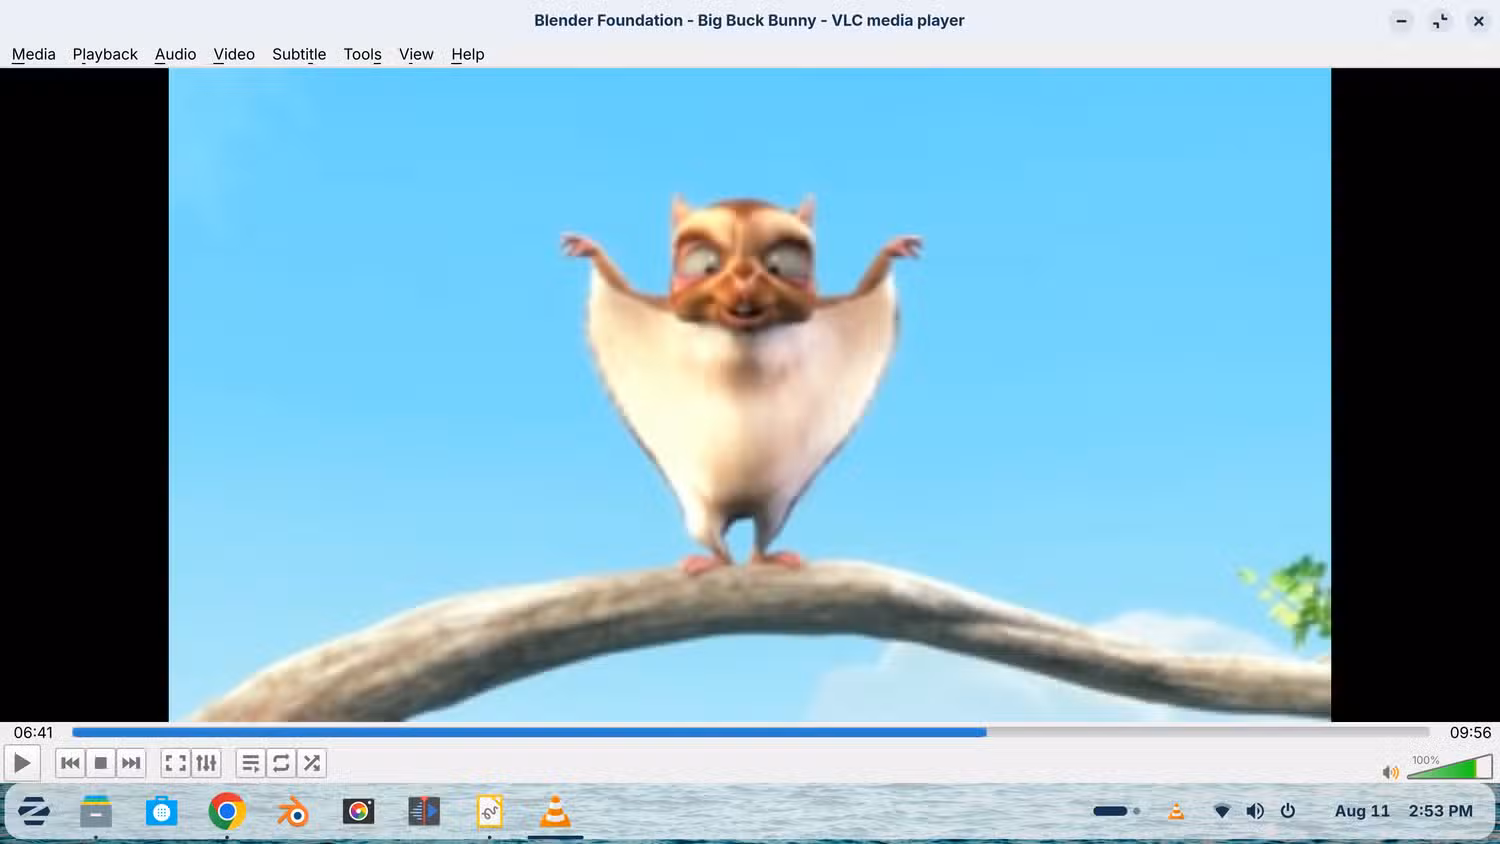1500x844 pixels.
Task: Show extended settings and effects
Action: pos(206,764)
